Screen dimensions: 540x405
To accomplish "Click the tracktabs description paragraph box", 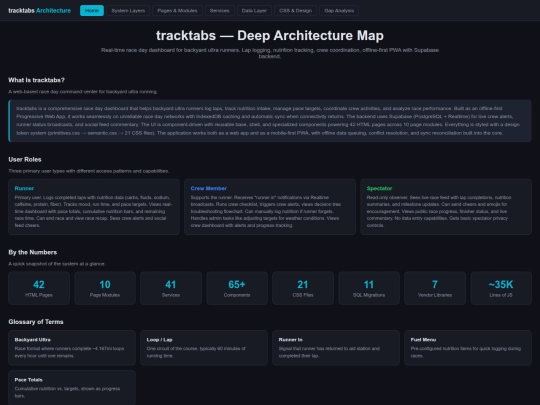I will pos(270,121).
